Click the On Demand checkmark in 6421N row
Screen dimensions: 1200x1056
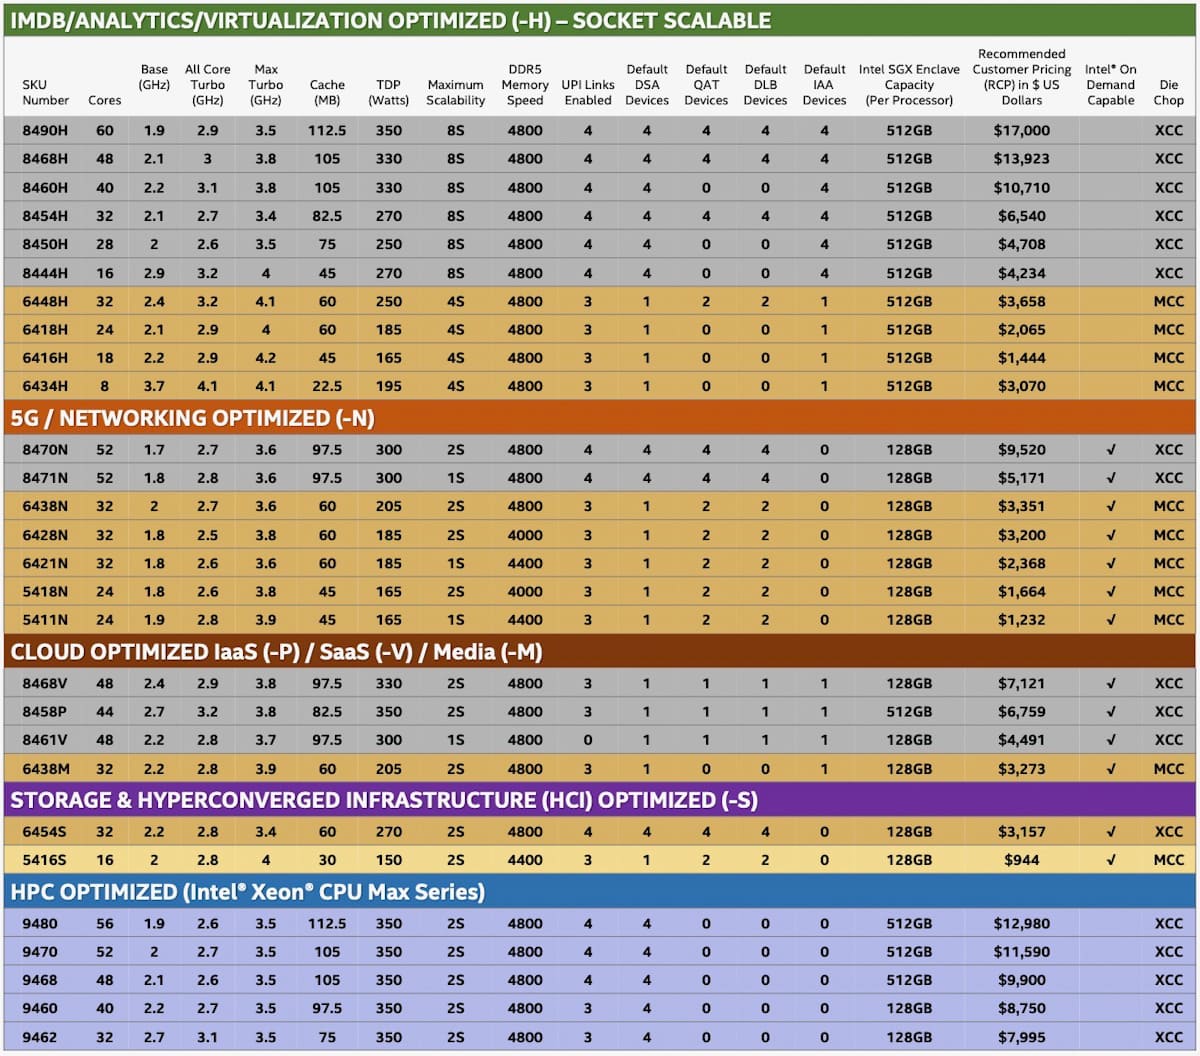click(x=1111, y=563)
